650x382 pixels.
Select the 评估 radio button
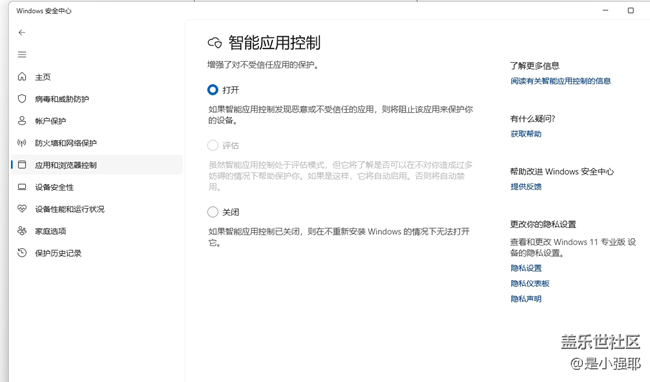click(x=213, y=145)
